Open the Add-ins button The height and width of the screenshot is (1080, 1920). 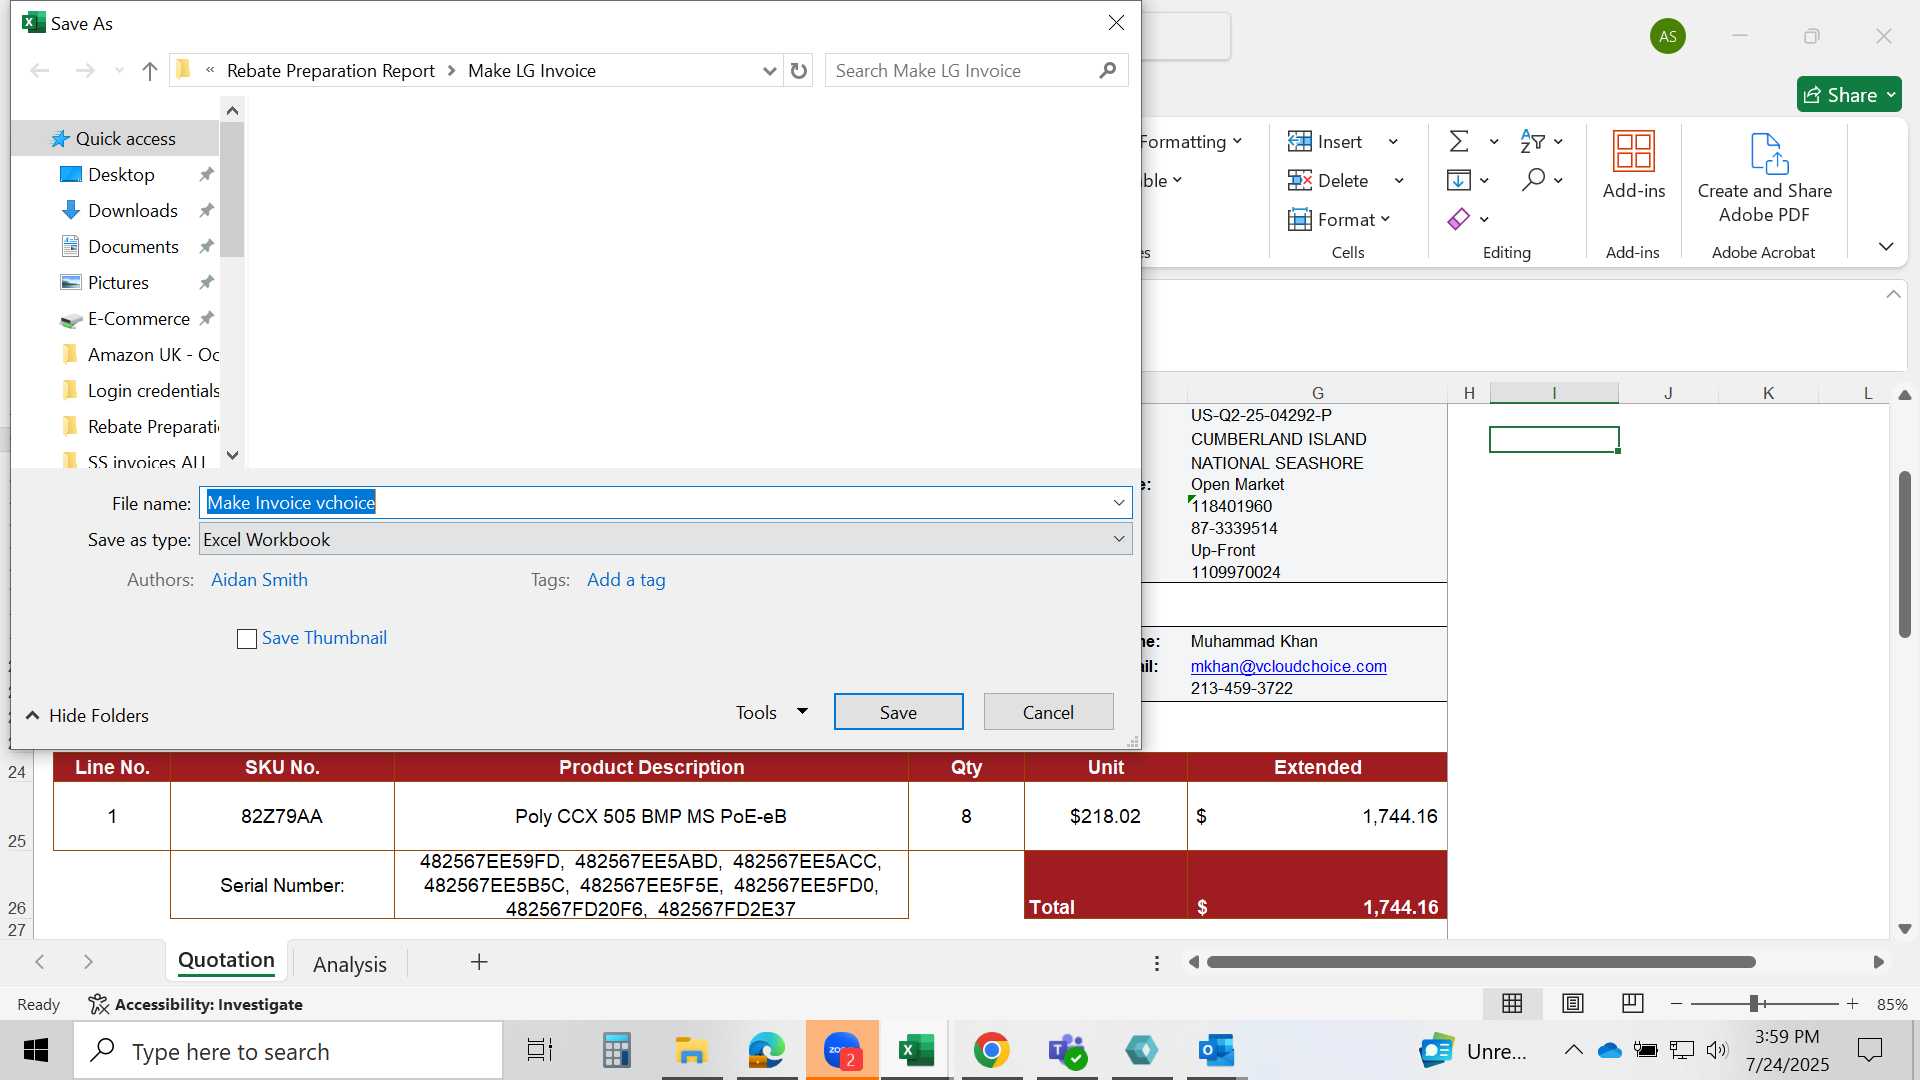click(x=1634, y=166)
